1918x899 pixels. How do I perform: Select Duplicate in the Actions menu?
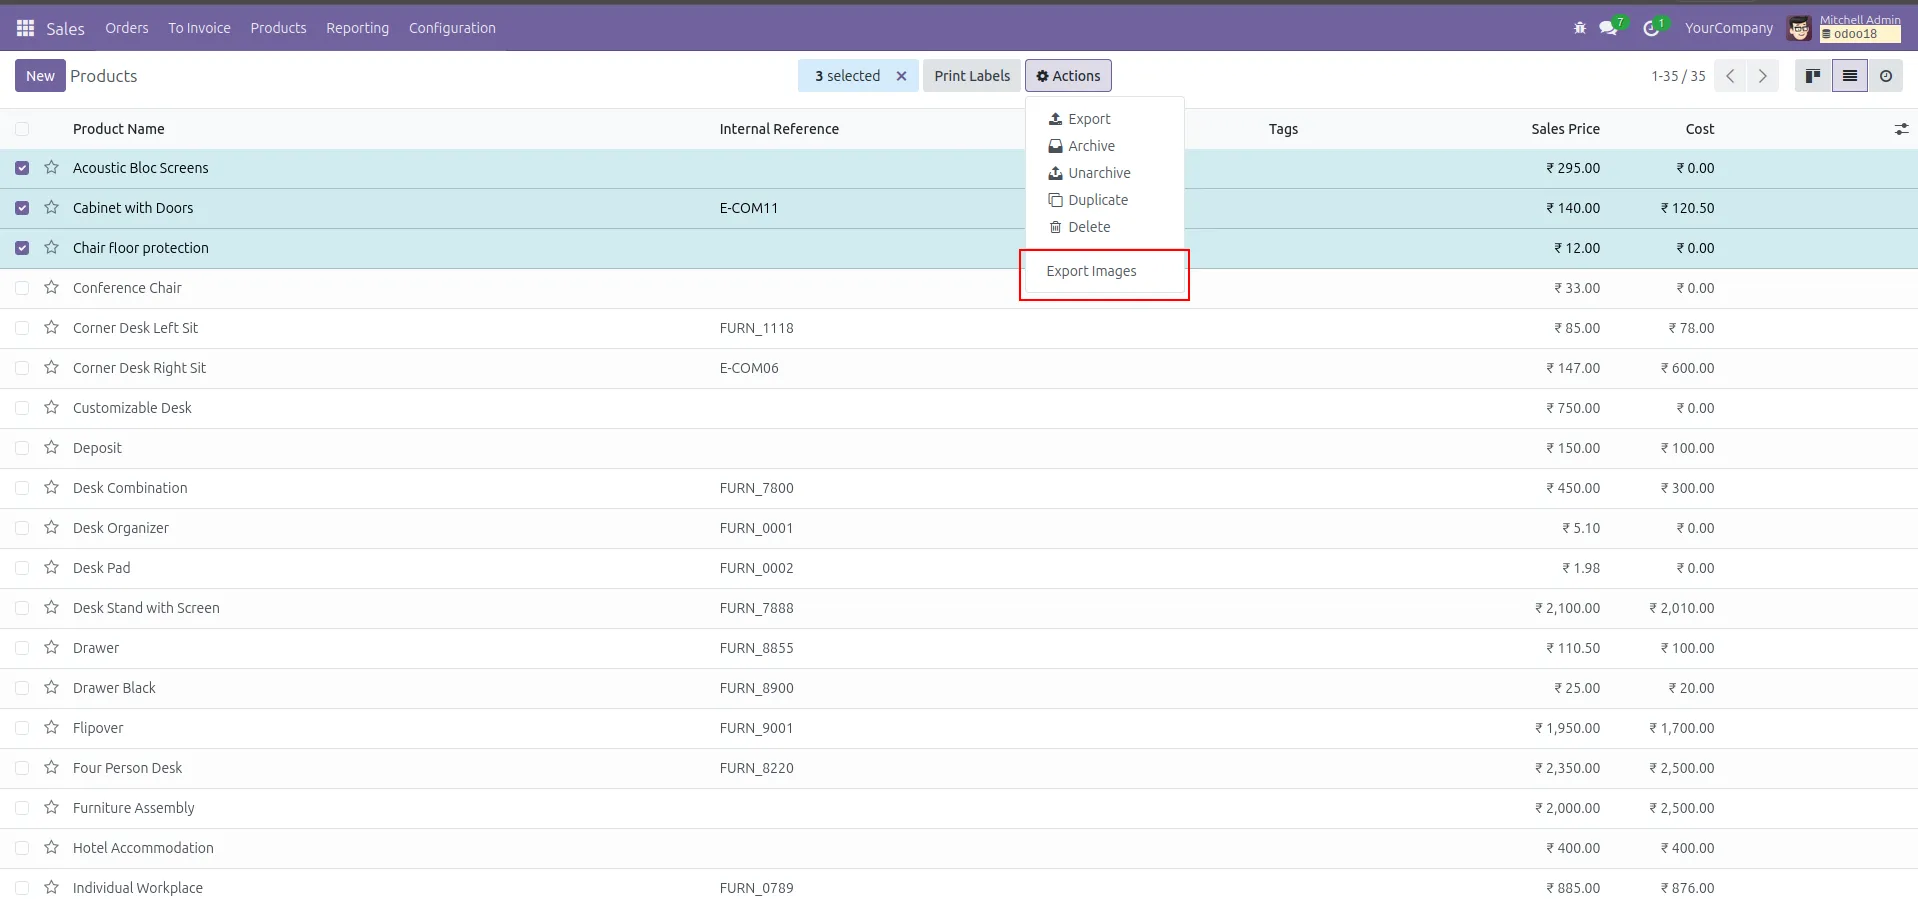coord(1097,200)
